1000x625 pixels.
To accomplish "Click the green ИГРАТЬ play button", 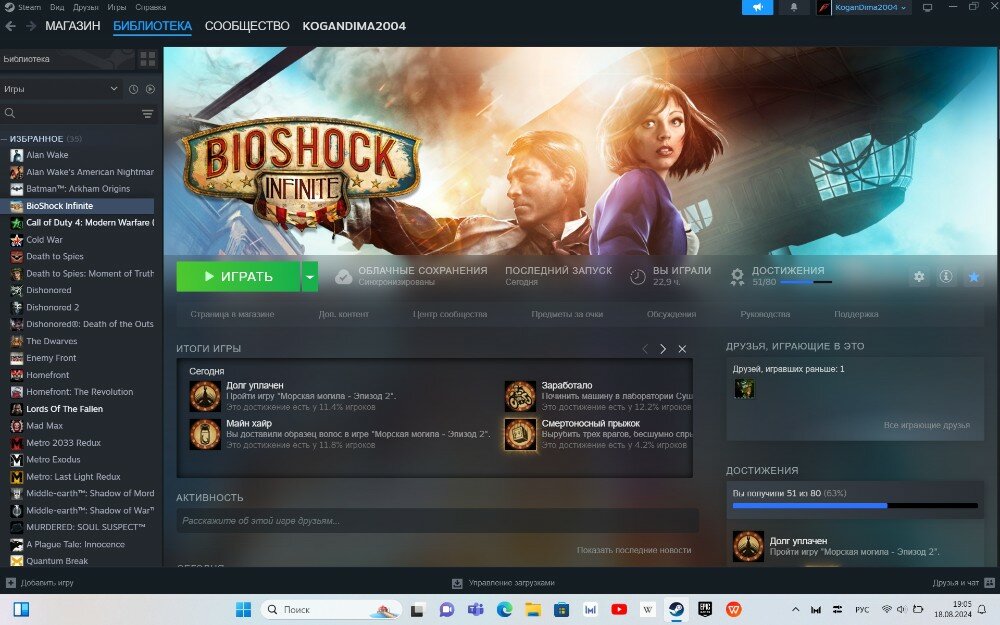I will 238,276.
